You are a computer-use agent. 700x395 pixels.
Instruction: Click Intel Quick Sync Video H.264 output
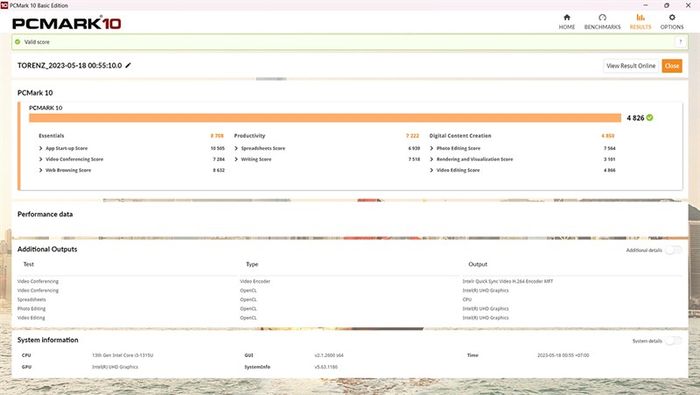point(508,282)
